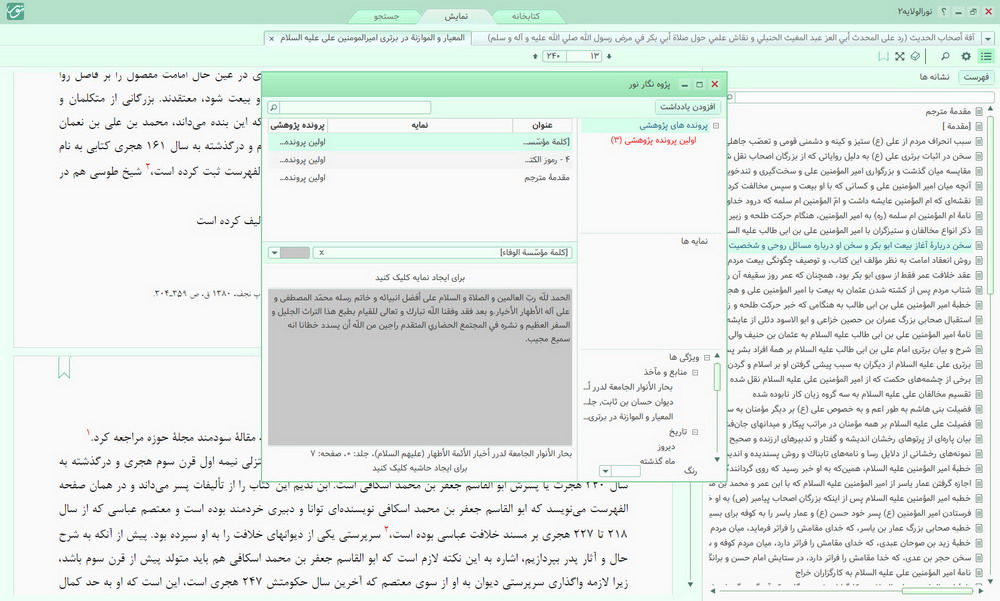Click the contents filter input field
Screen dimensions: 1000x601
point(864,97)
